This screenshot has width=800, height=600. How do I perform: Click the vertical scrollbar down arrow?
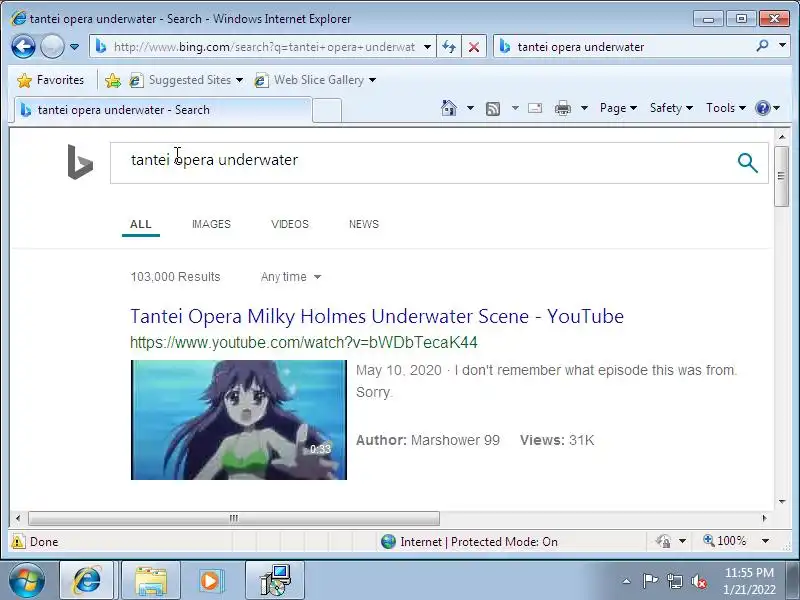tap(782, 502)
